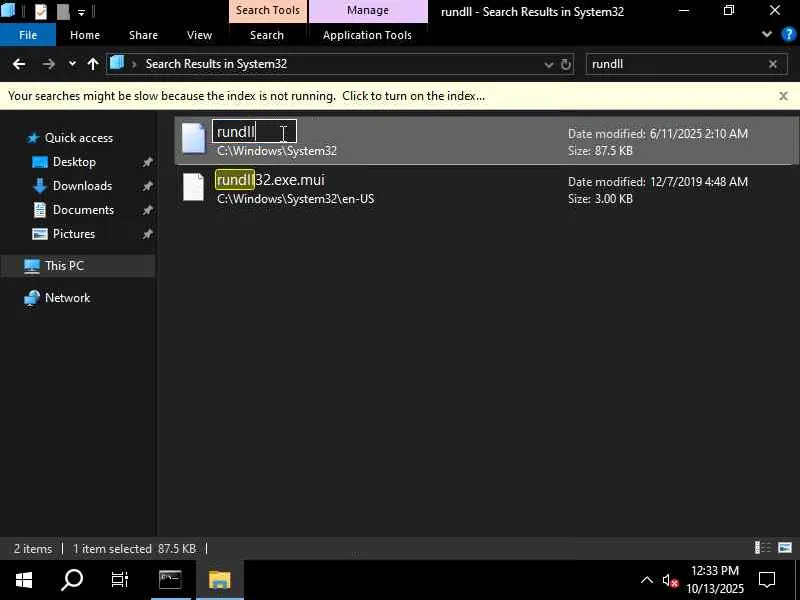The width and height of the screenshot is (800, 600).
Task: Click the File Explorer taskbar icon
Action: coord(220,580)
